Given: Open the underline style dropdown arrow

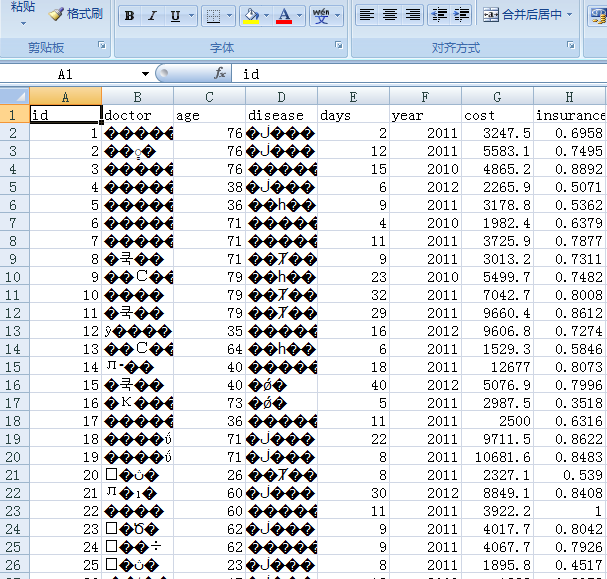Looking at the screenshot, I should (191, 16).
